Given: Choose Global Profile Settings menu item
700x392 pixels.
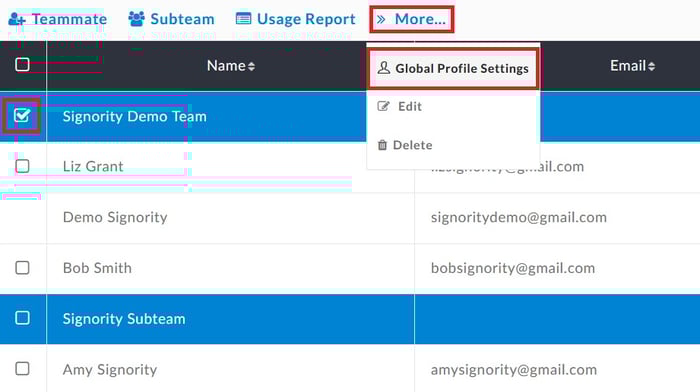Looking at the screenshot, I should pyautogui.click(x=453, y=68).
